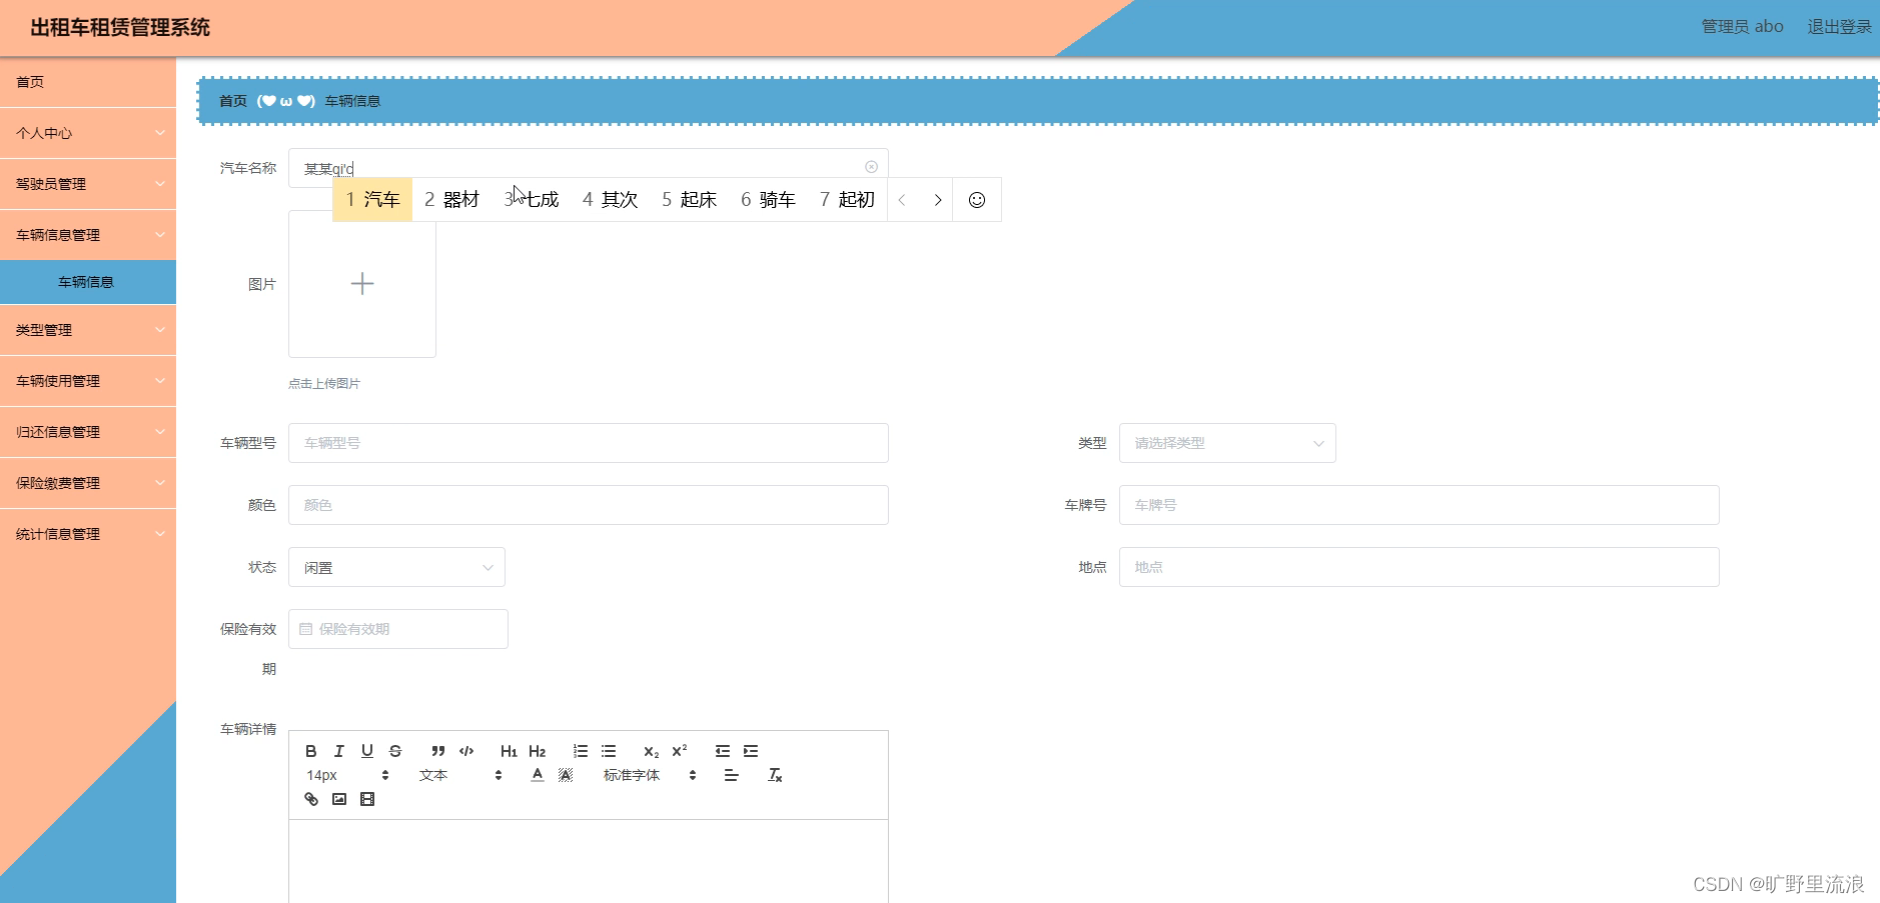Click the plus box to upload a picture
Screen dimensions: 1880x903
click(x=361, y=284)
